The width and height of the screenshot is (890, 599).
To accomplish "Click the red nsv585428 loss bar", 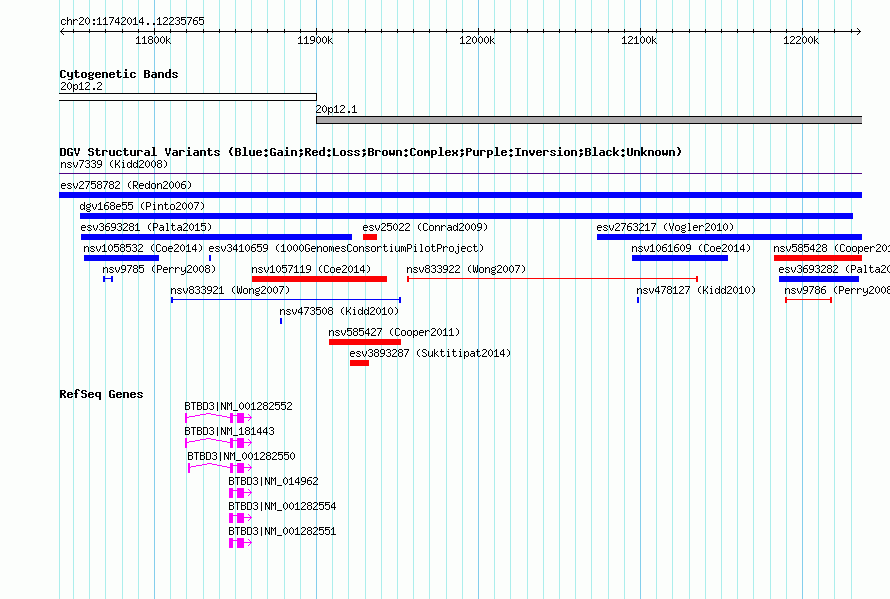I will point(818,258).
